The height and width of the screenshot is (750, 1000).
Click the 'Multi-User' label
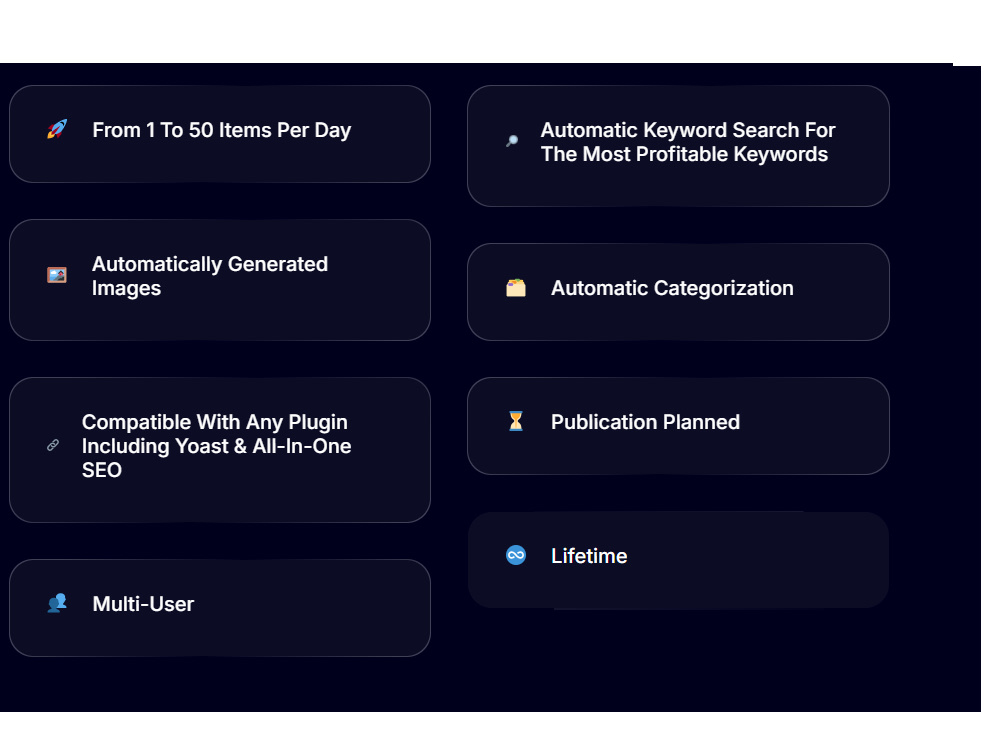(143, 604)
